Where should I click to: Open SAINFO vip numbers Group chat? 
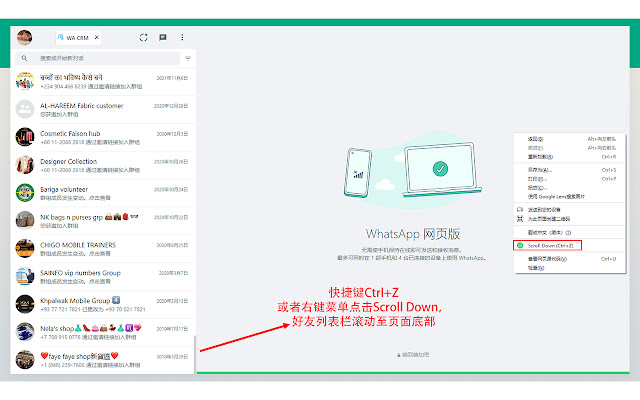[103, 277]
